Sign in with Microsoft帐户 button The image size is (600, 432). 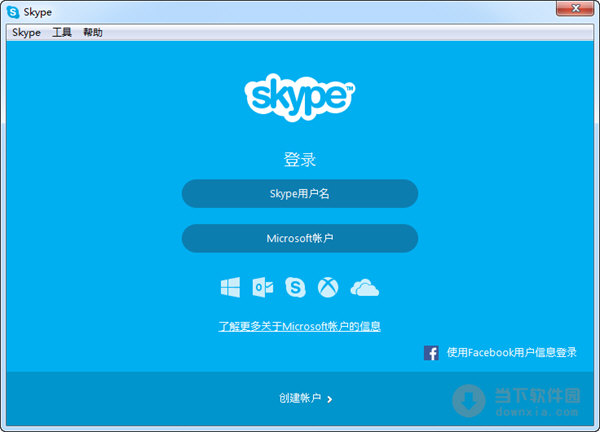pyautogui.click(x=300, y=238)
